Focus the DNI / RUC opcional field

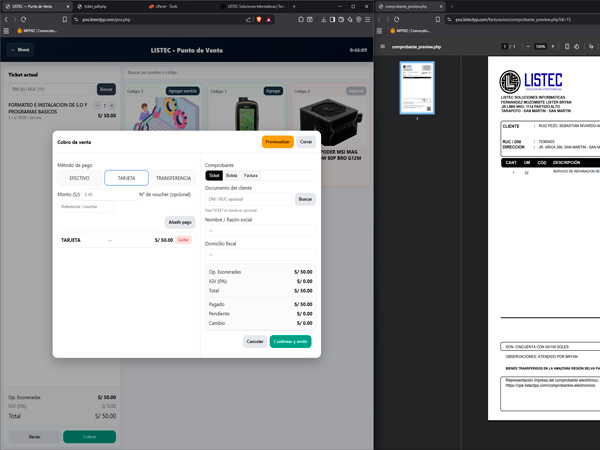pyautogui.click(x=249, y=199)
